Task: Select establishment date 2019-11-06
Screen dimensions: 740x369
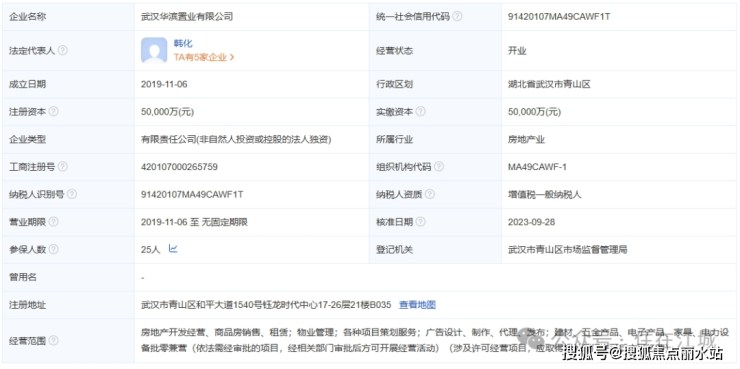Action: (164, 84)
